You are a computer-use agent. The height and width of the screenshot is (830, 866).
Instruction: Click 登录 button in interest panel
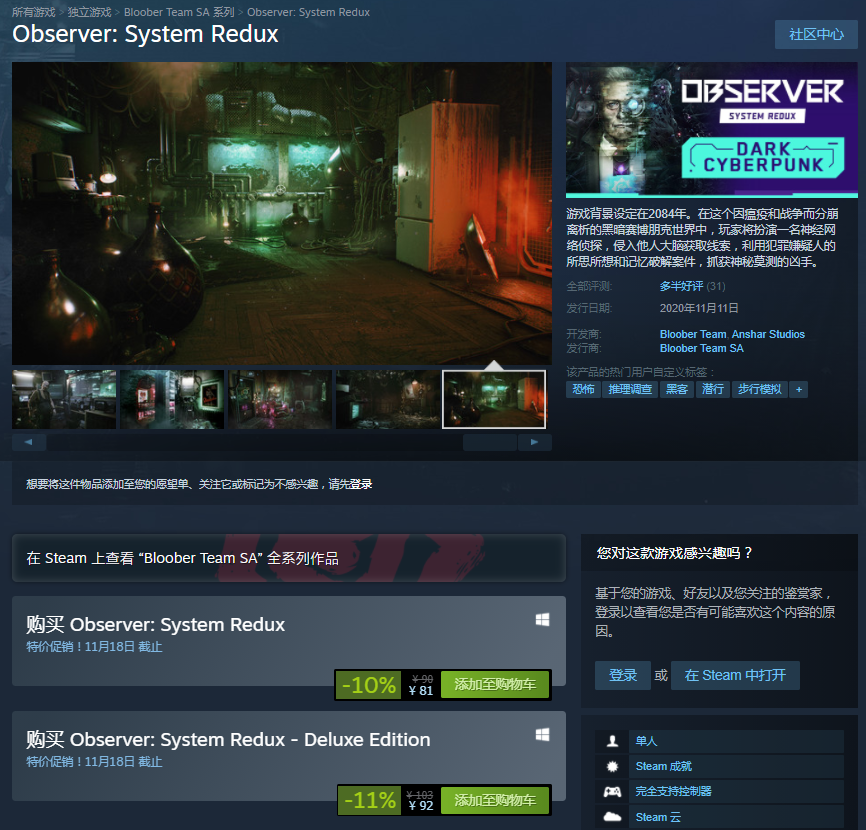pyautogui.click(x=622, y=675)
